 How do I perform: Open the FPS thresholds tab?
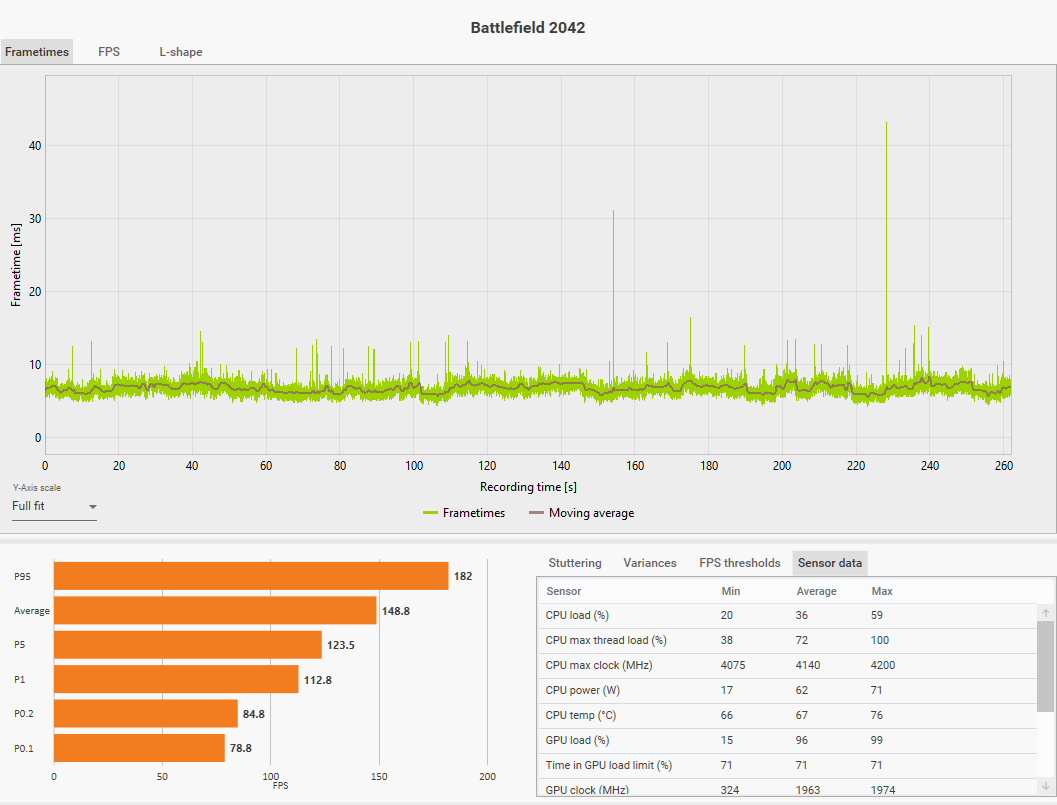[739, 563]
